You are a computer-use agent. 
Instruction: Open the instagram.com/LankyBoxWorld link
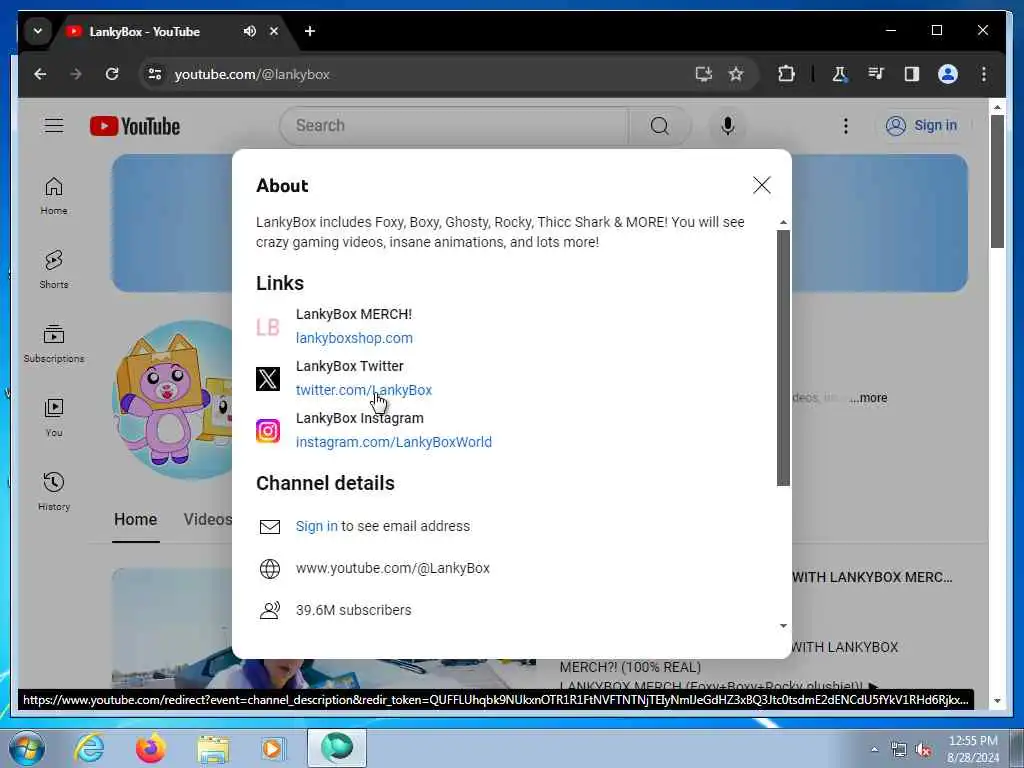click(x=394, y=442)
